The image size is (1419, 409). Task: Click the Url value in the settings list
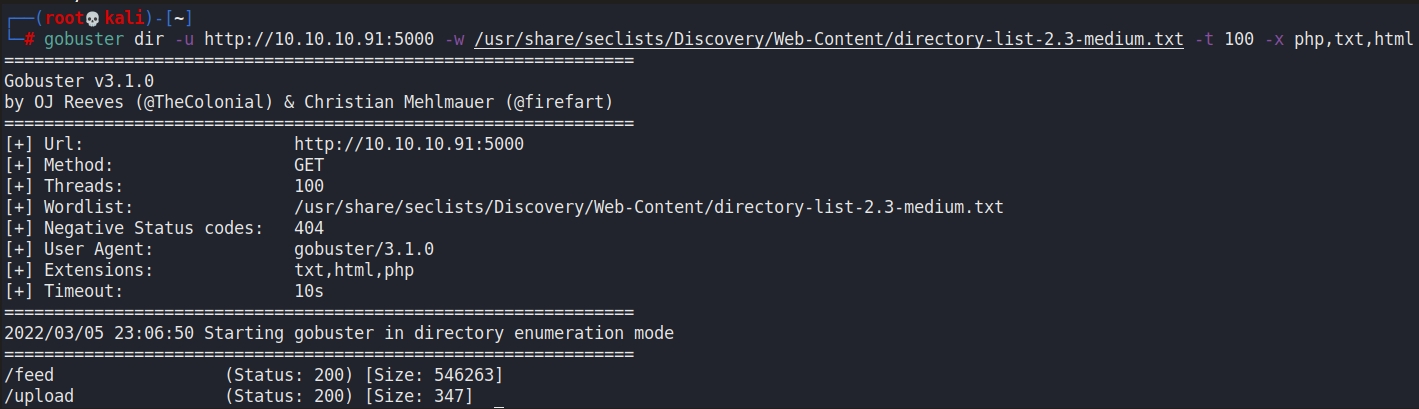coord(408,144)
